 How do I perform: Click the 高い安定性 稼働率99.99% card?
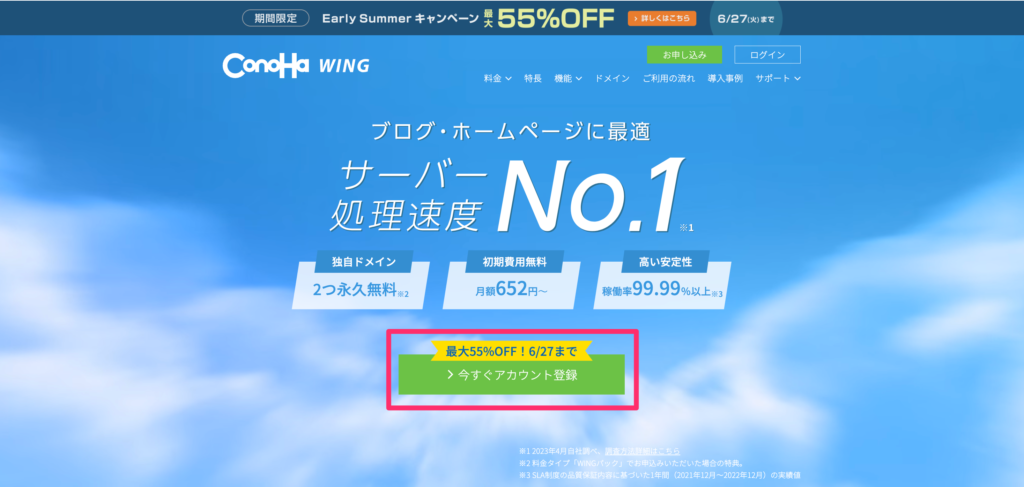click(662, 279)
